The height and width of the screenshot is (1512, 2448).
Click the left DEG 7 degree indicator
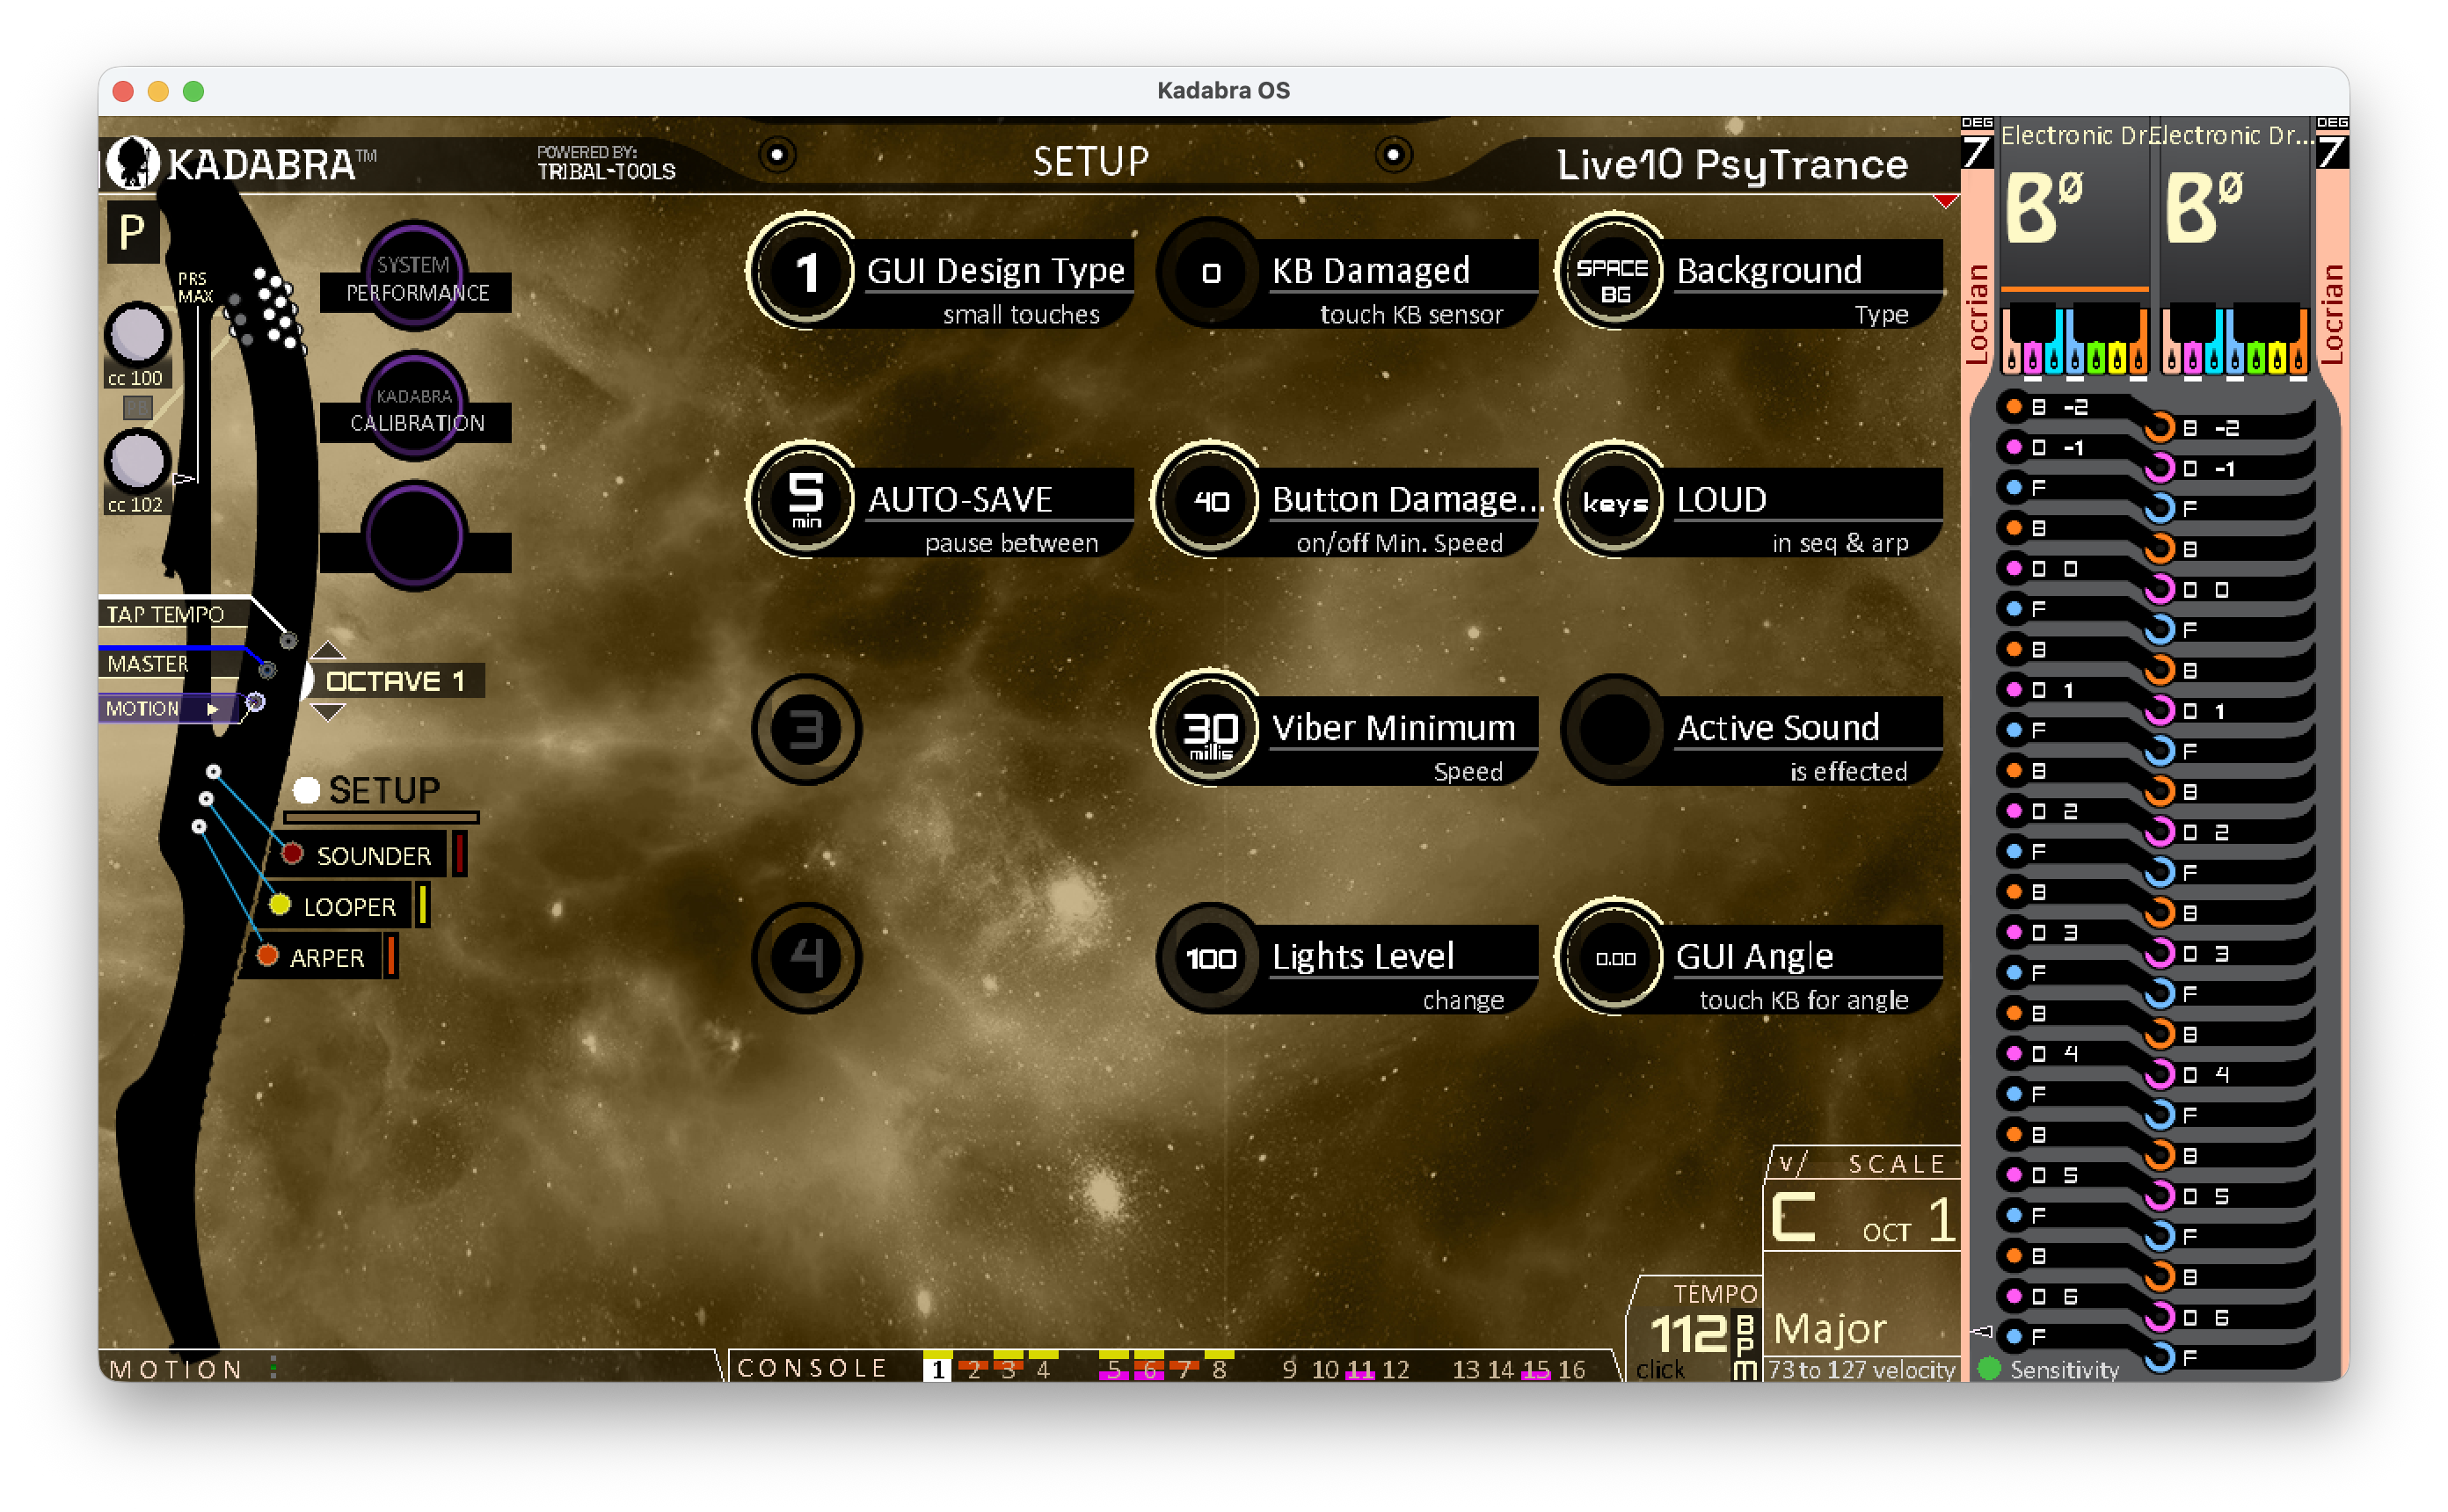[1976, 144]
